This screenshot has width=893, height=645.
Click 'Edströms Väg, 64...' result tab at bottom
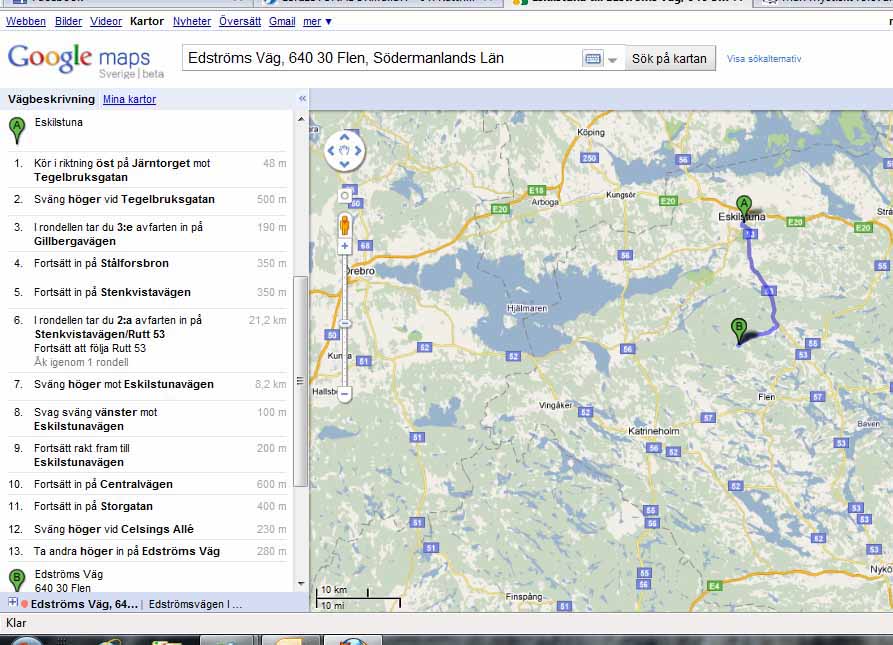click(84, 604)
